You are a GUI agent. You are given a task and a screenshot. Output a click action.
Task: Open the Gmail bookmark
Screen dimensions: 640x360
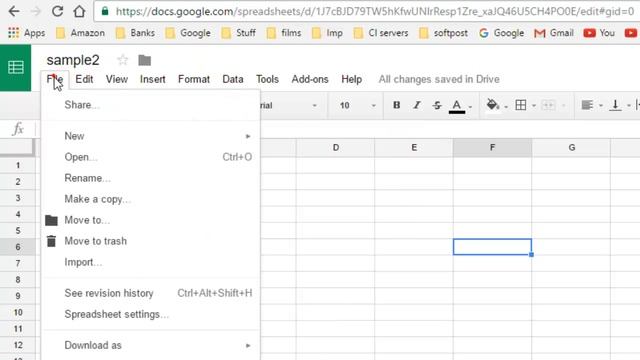point(554,33)
